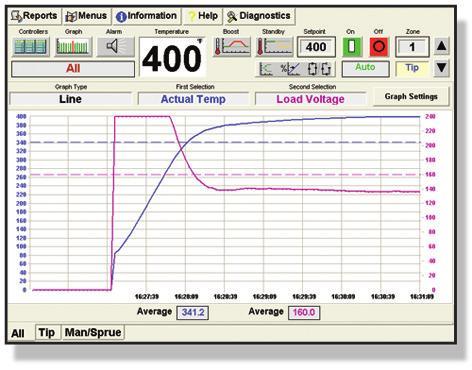The image size is (472, 370).
Task: Click the open-loop arrows icon
Action: [326, 69]
